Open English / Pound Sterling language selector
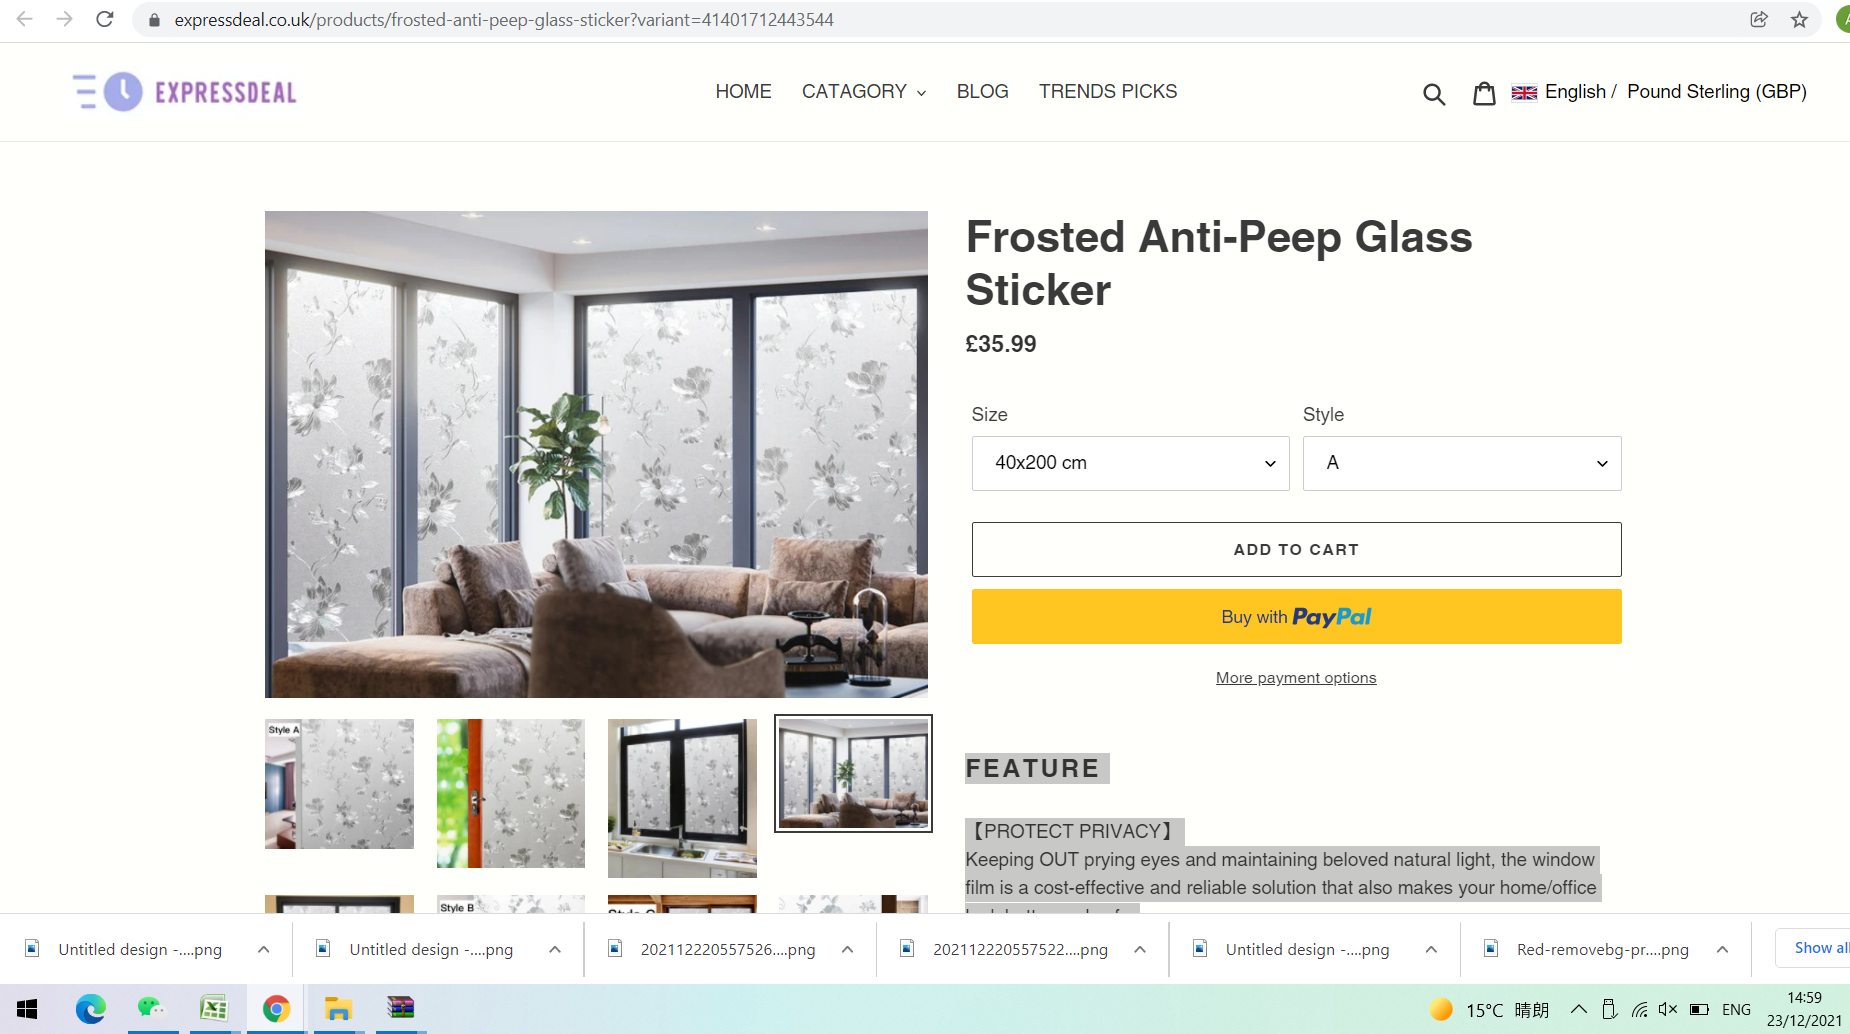This screenshot has width=1850, height=1034. coord(1659,92)
